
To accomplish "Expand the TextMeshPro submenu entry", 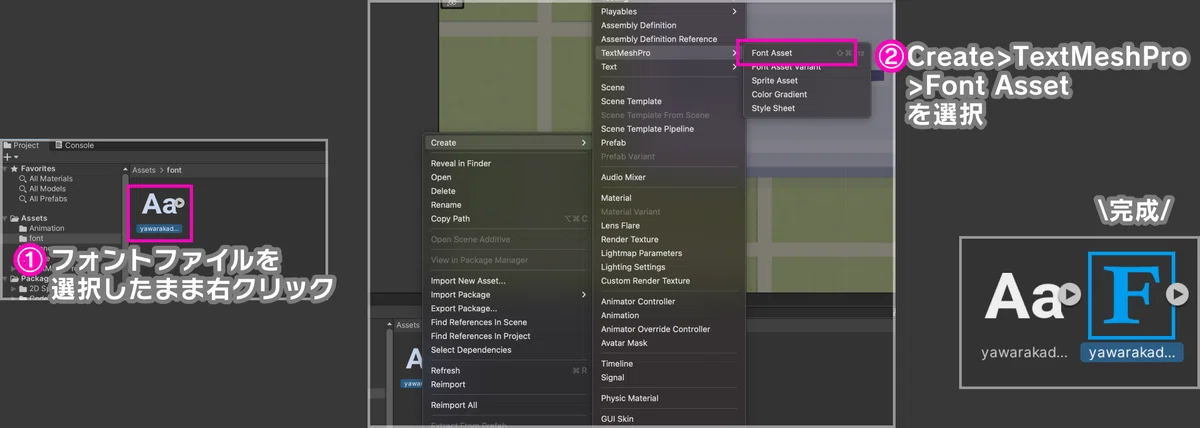I will pos(665,53).
